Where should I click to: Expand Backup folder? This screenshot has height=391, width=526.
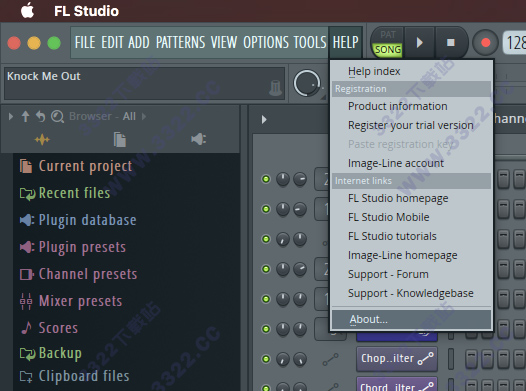pyautogui.click(x=50, y=353)
